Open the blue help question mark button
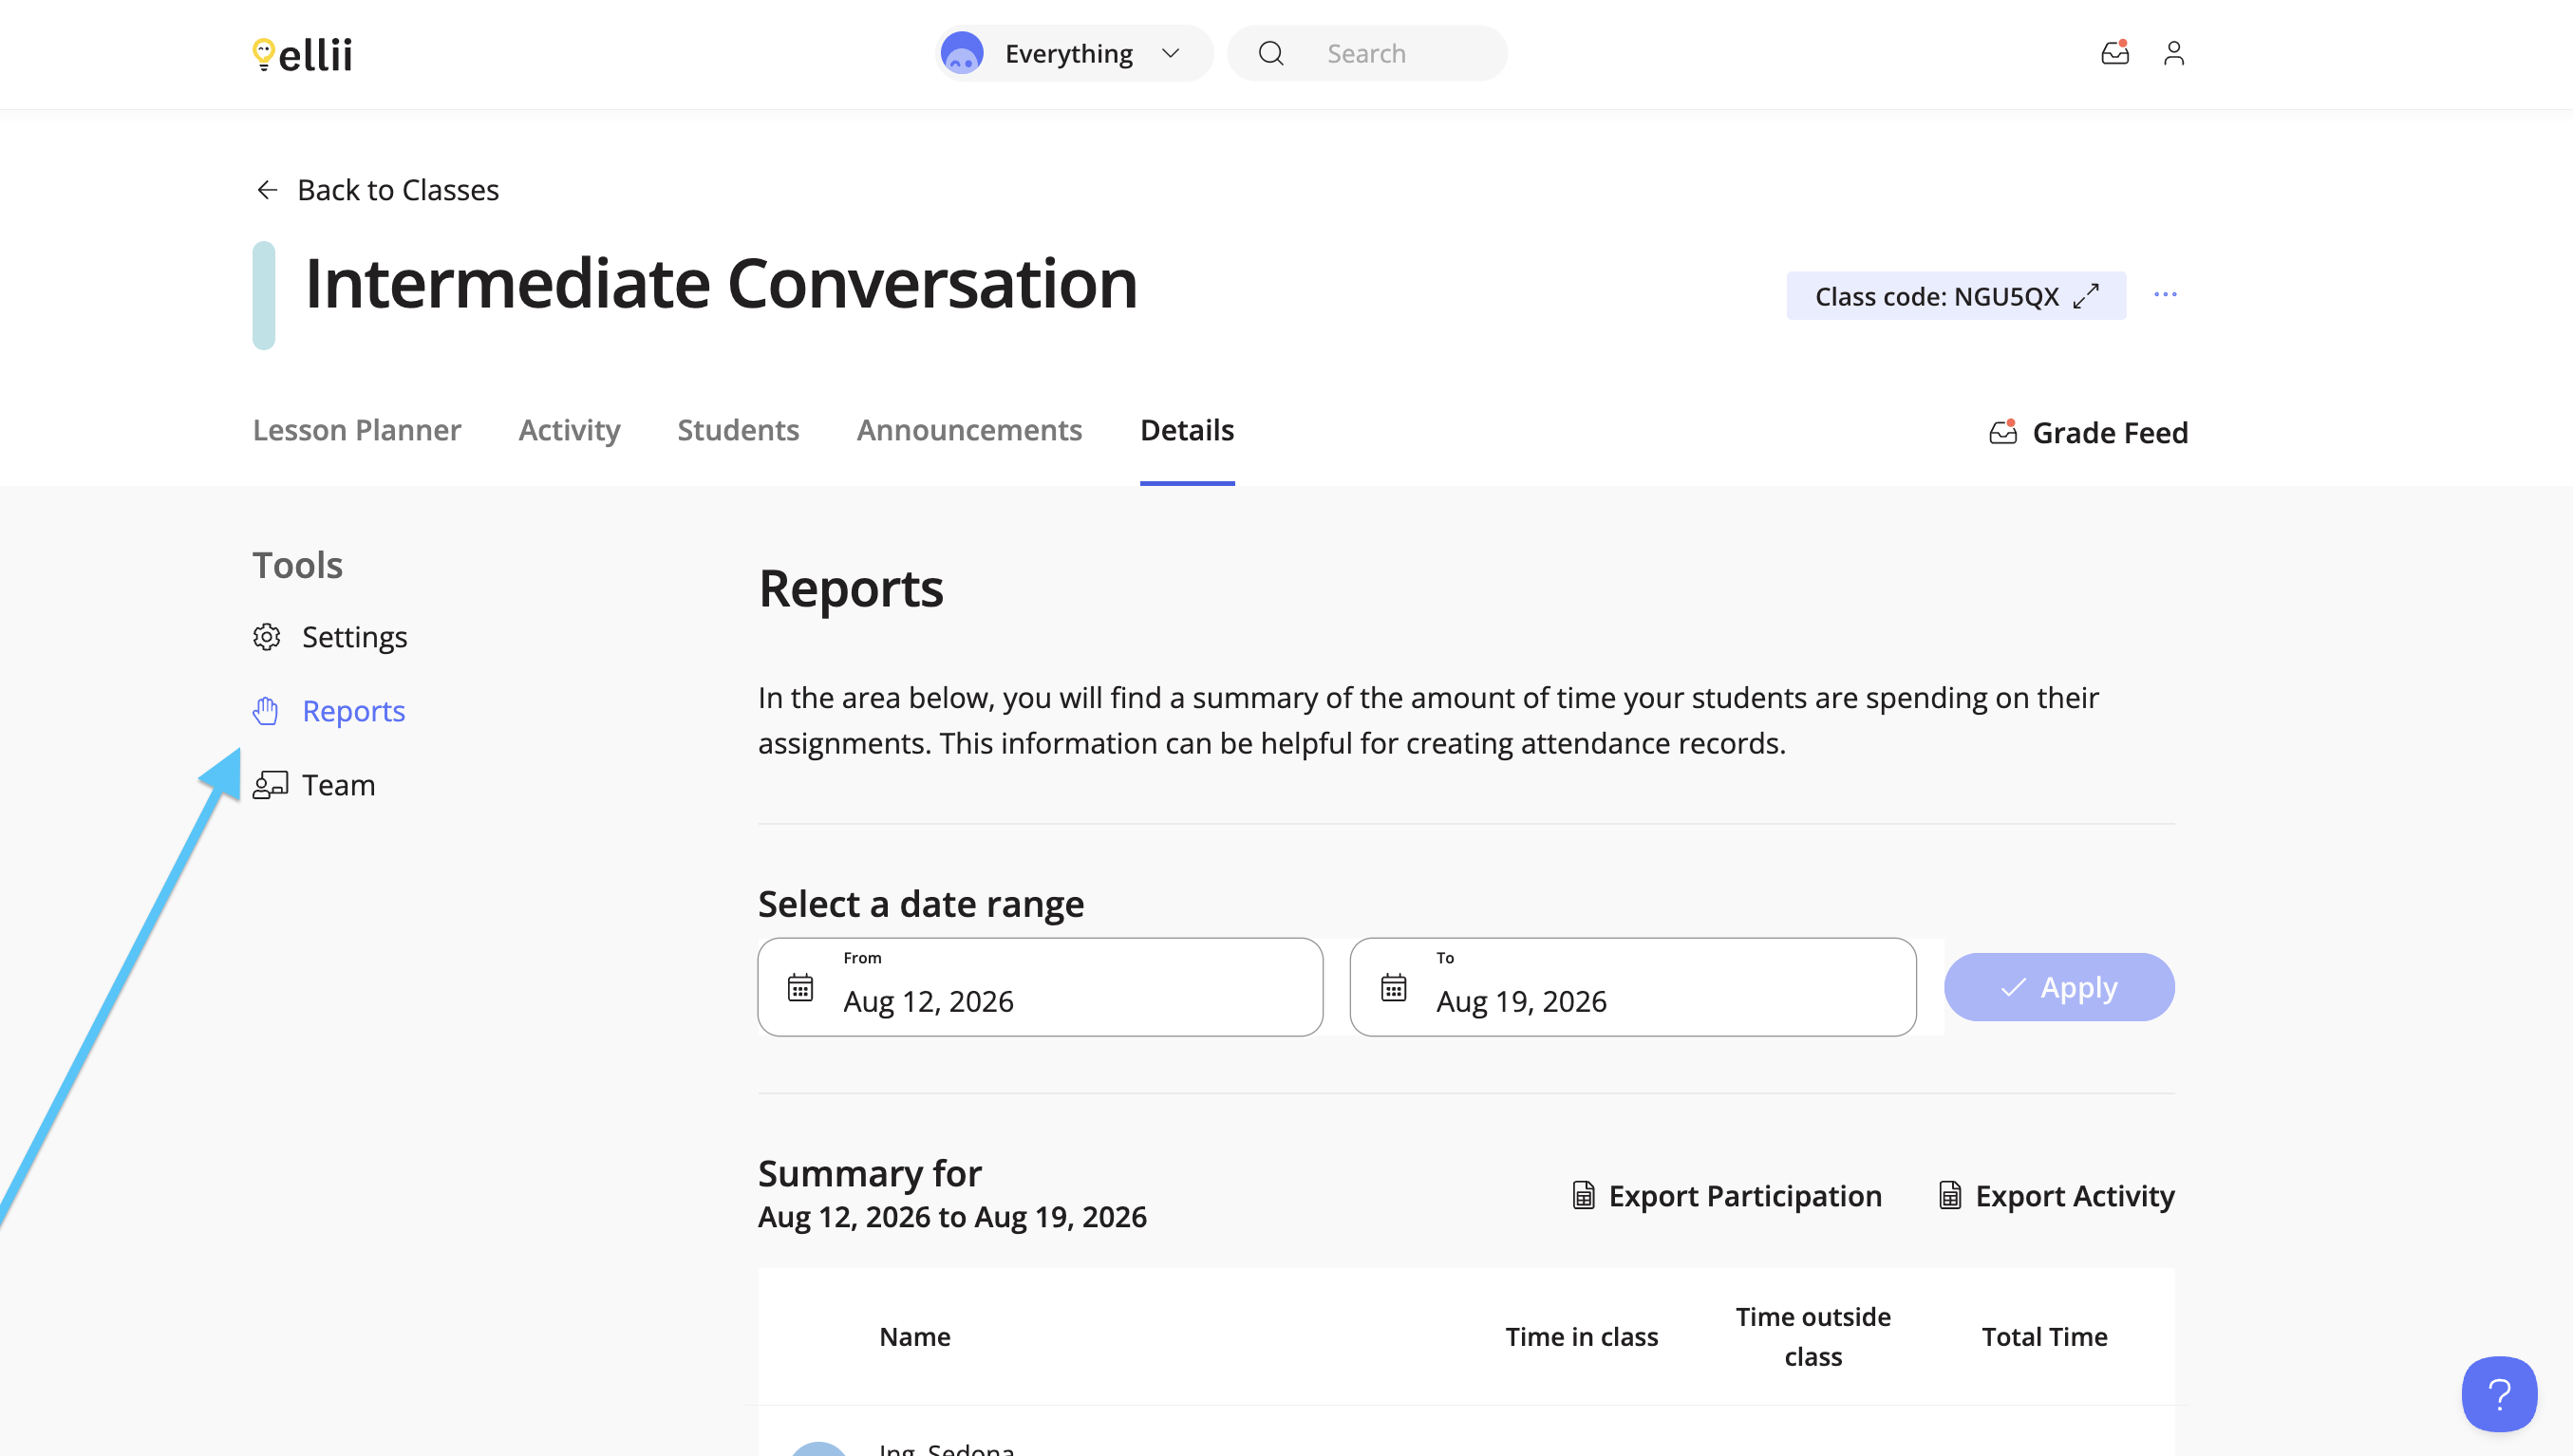This screenshot has height=1456, width=2573. (2498, 1394)
